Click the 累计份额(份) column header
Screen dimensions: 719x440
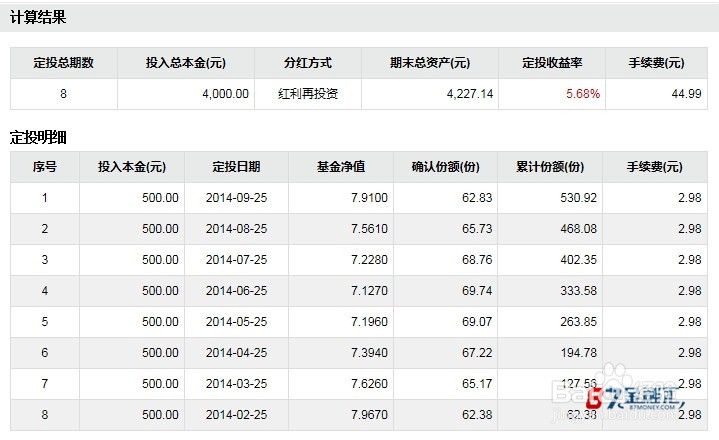tap(550, 167)
